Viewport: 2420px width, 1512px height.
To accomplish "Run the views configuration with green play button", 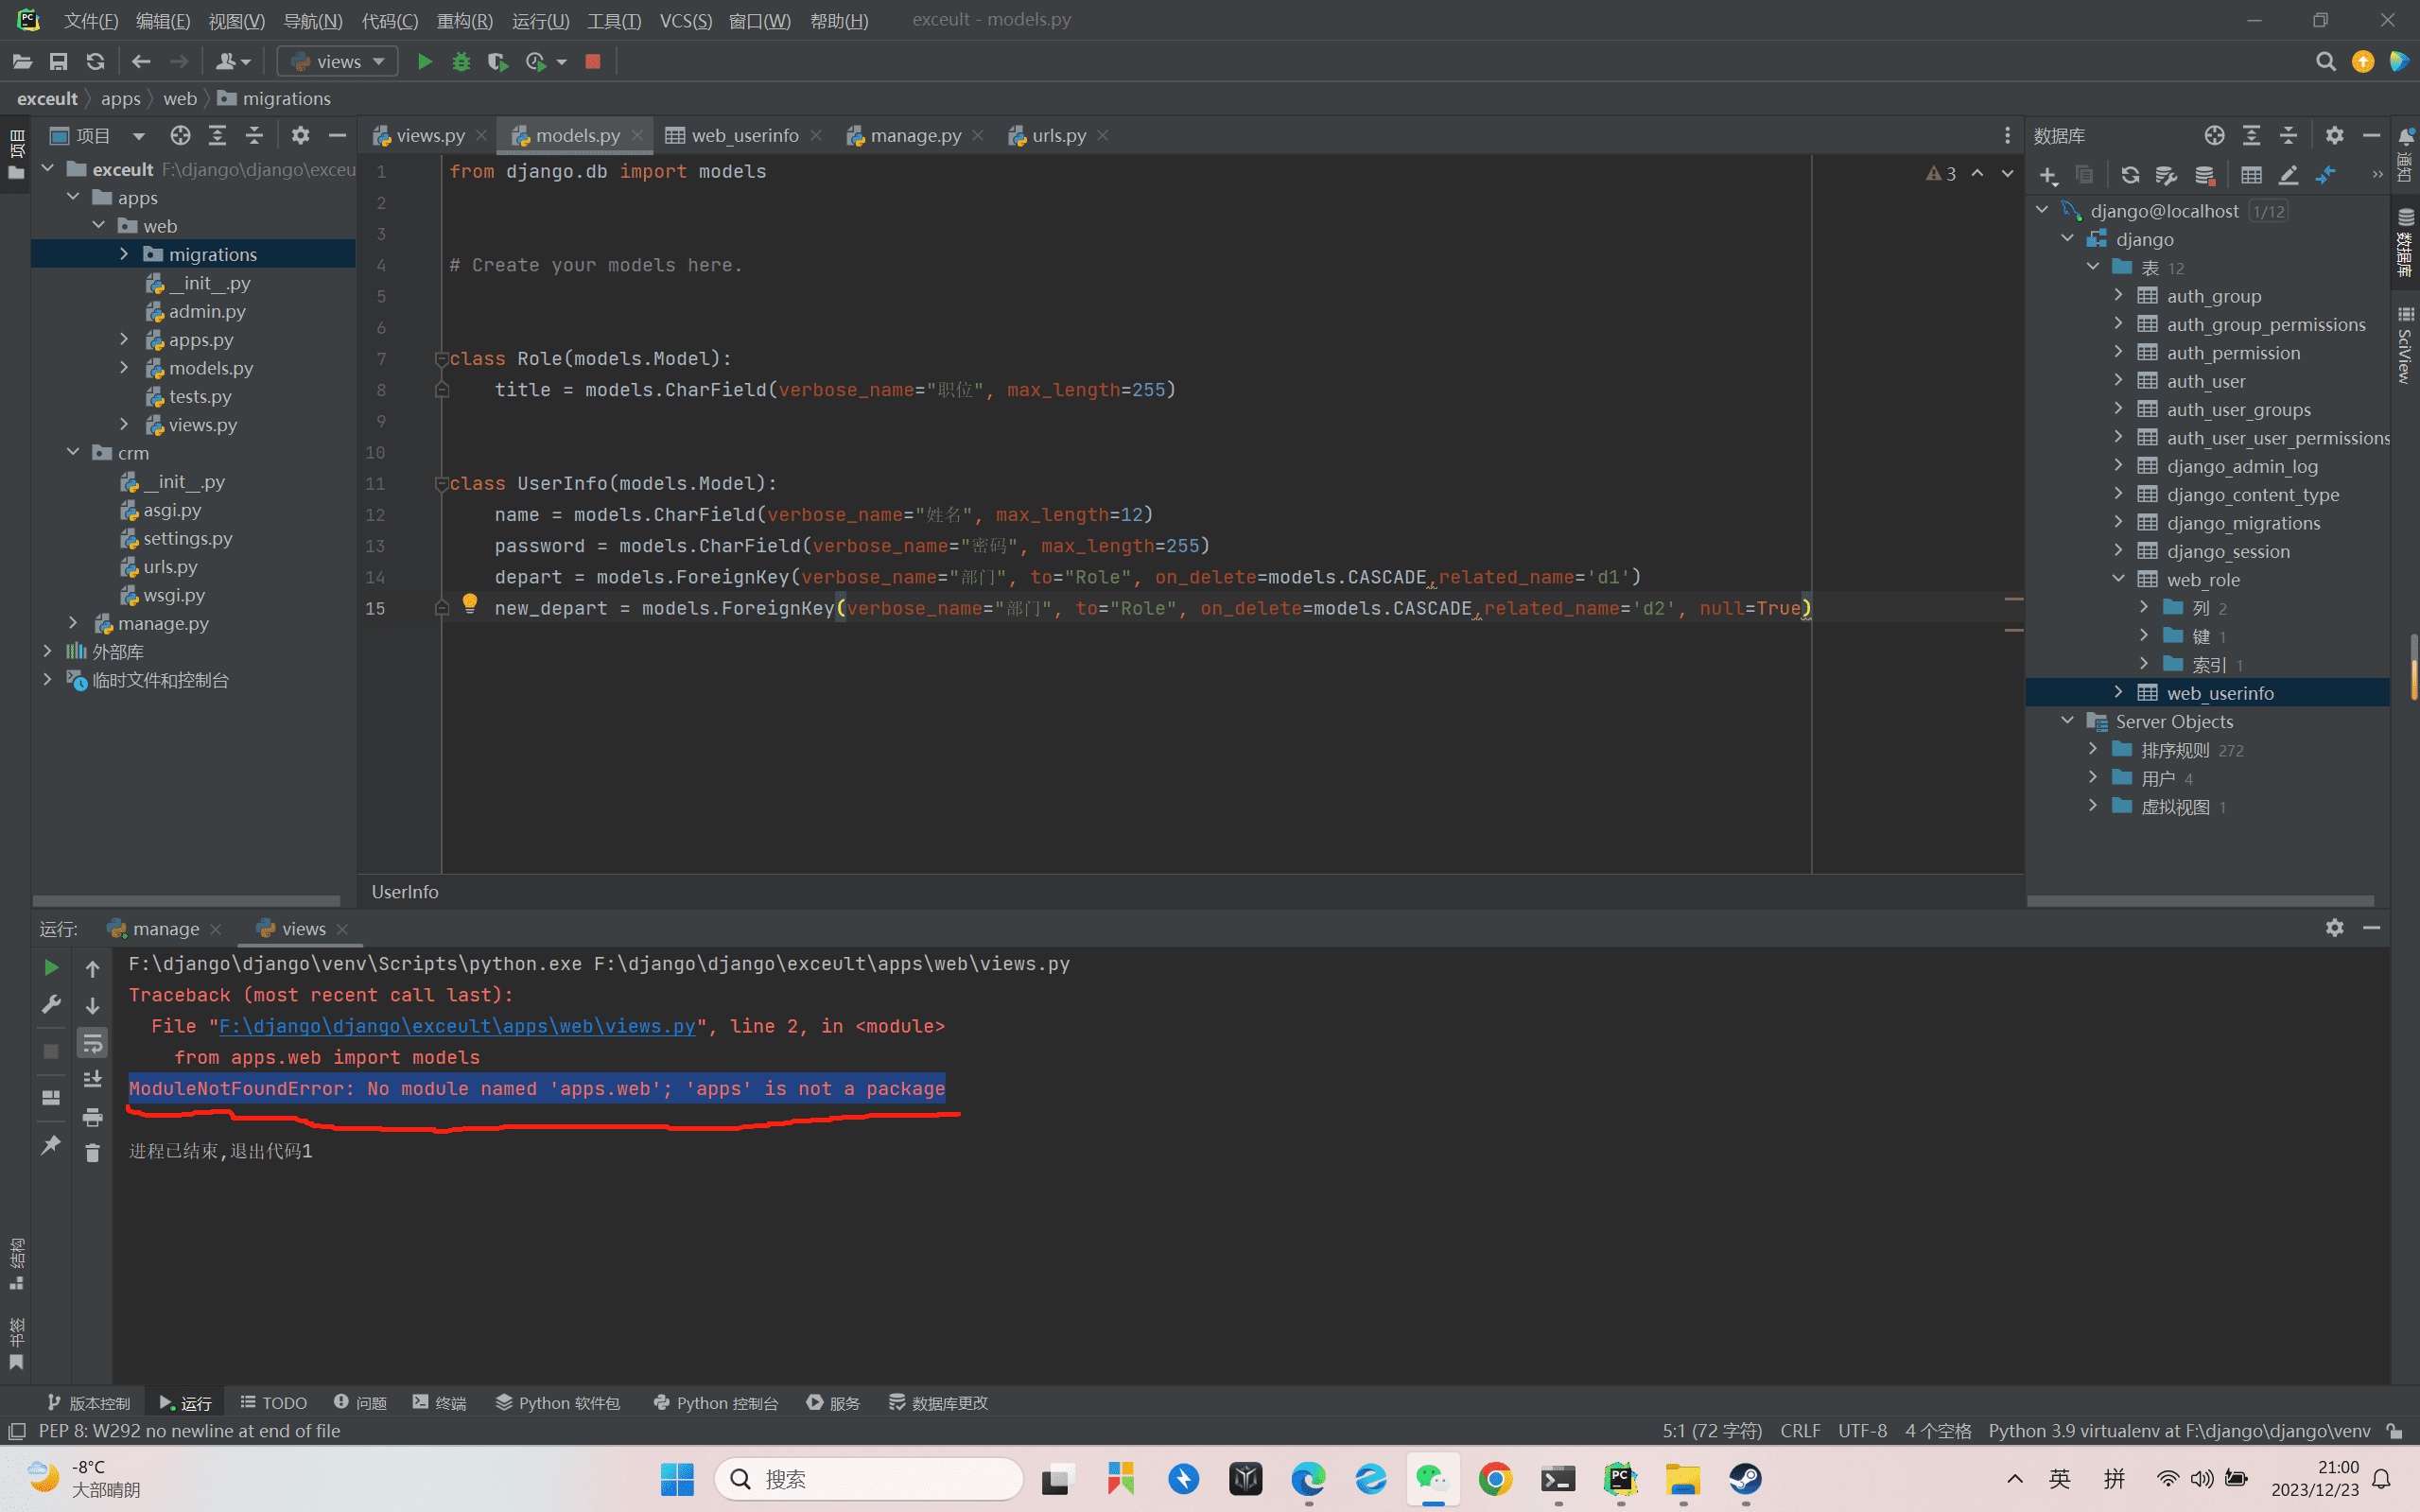I will tap(424, 62).
